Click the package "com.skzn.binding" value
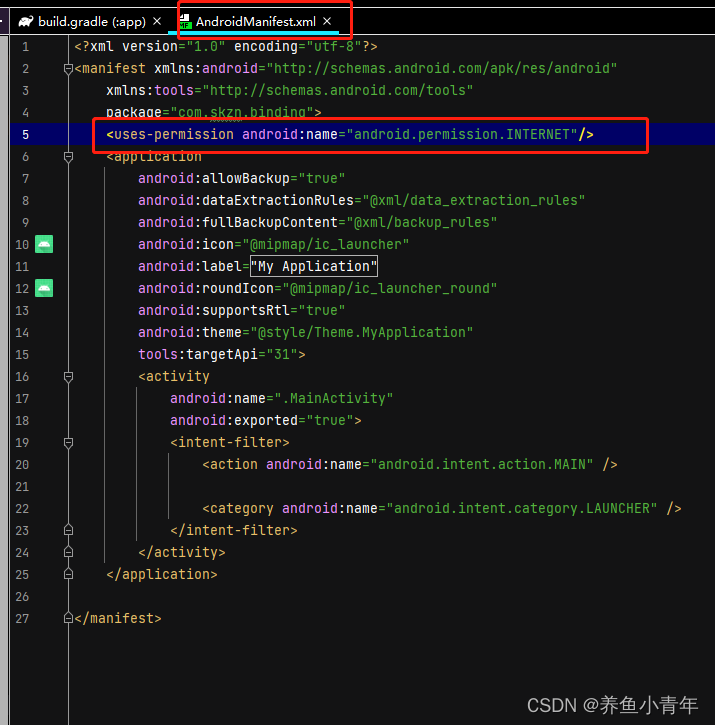Image resolution: width=715 pixels, height=725 pixels. (242, 112)
